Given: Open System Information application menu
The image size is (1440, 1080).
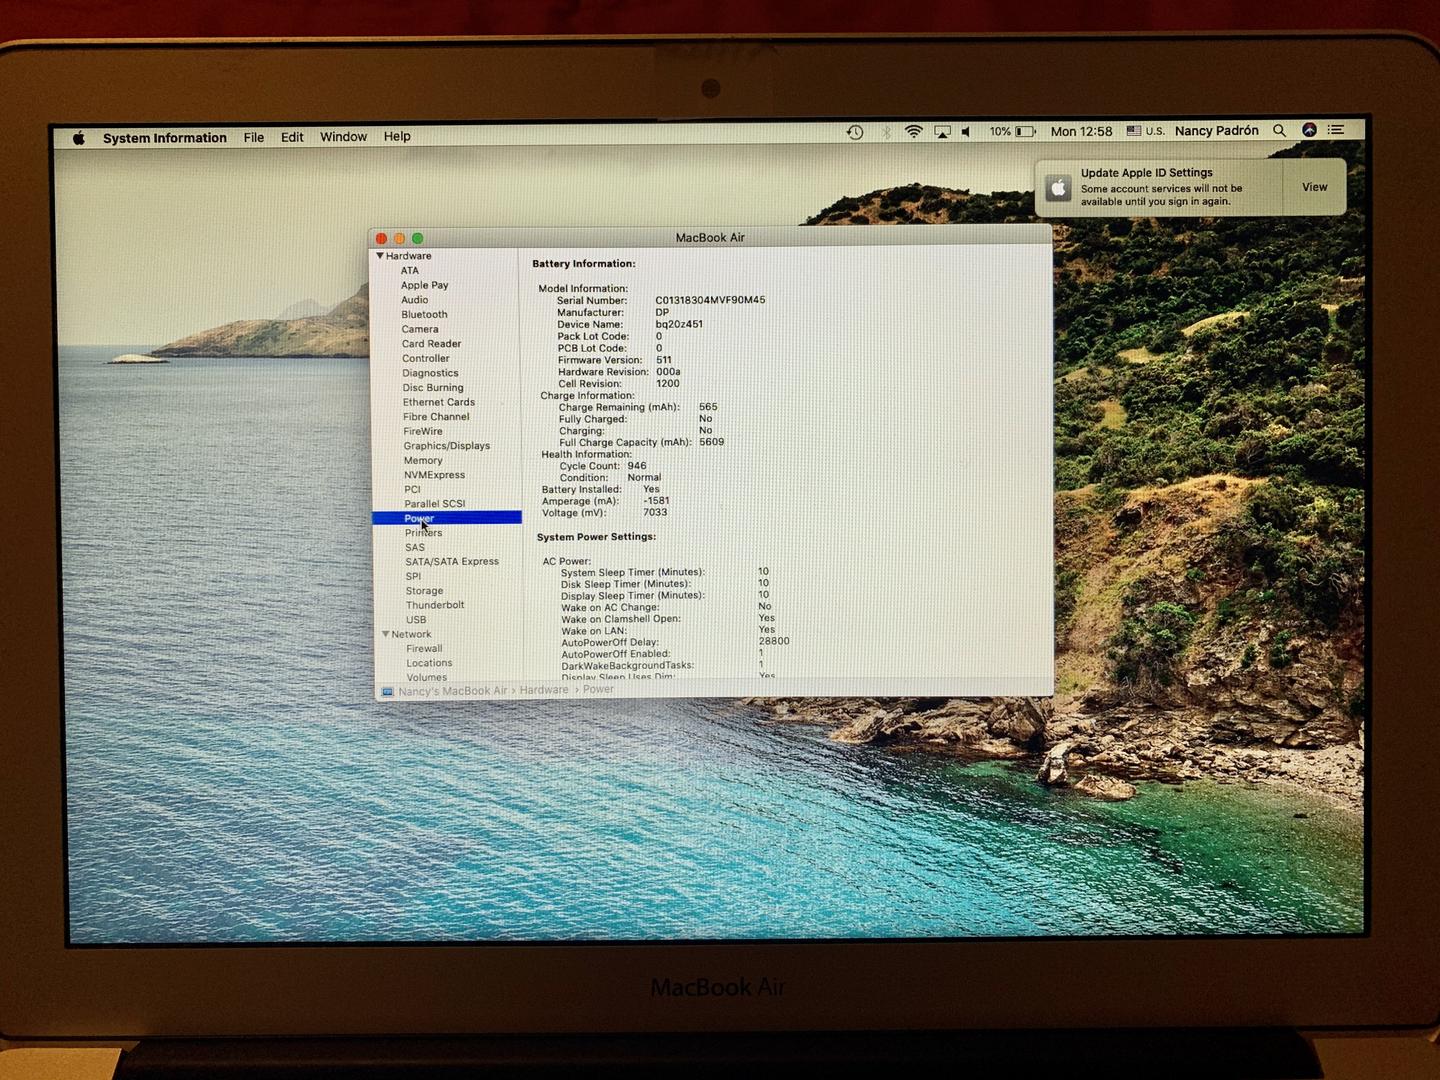Looking at the screenshot, I should [x=165, y=138].
